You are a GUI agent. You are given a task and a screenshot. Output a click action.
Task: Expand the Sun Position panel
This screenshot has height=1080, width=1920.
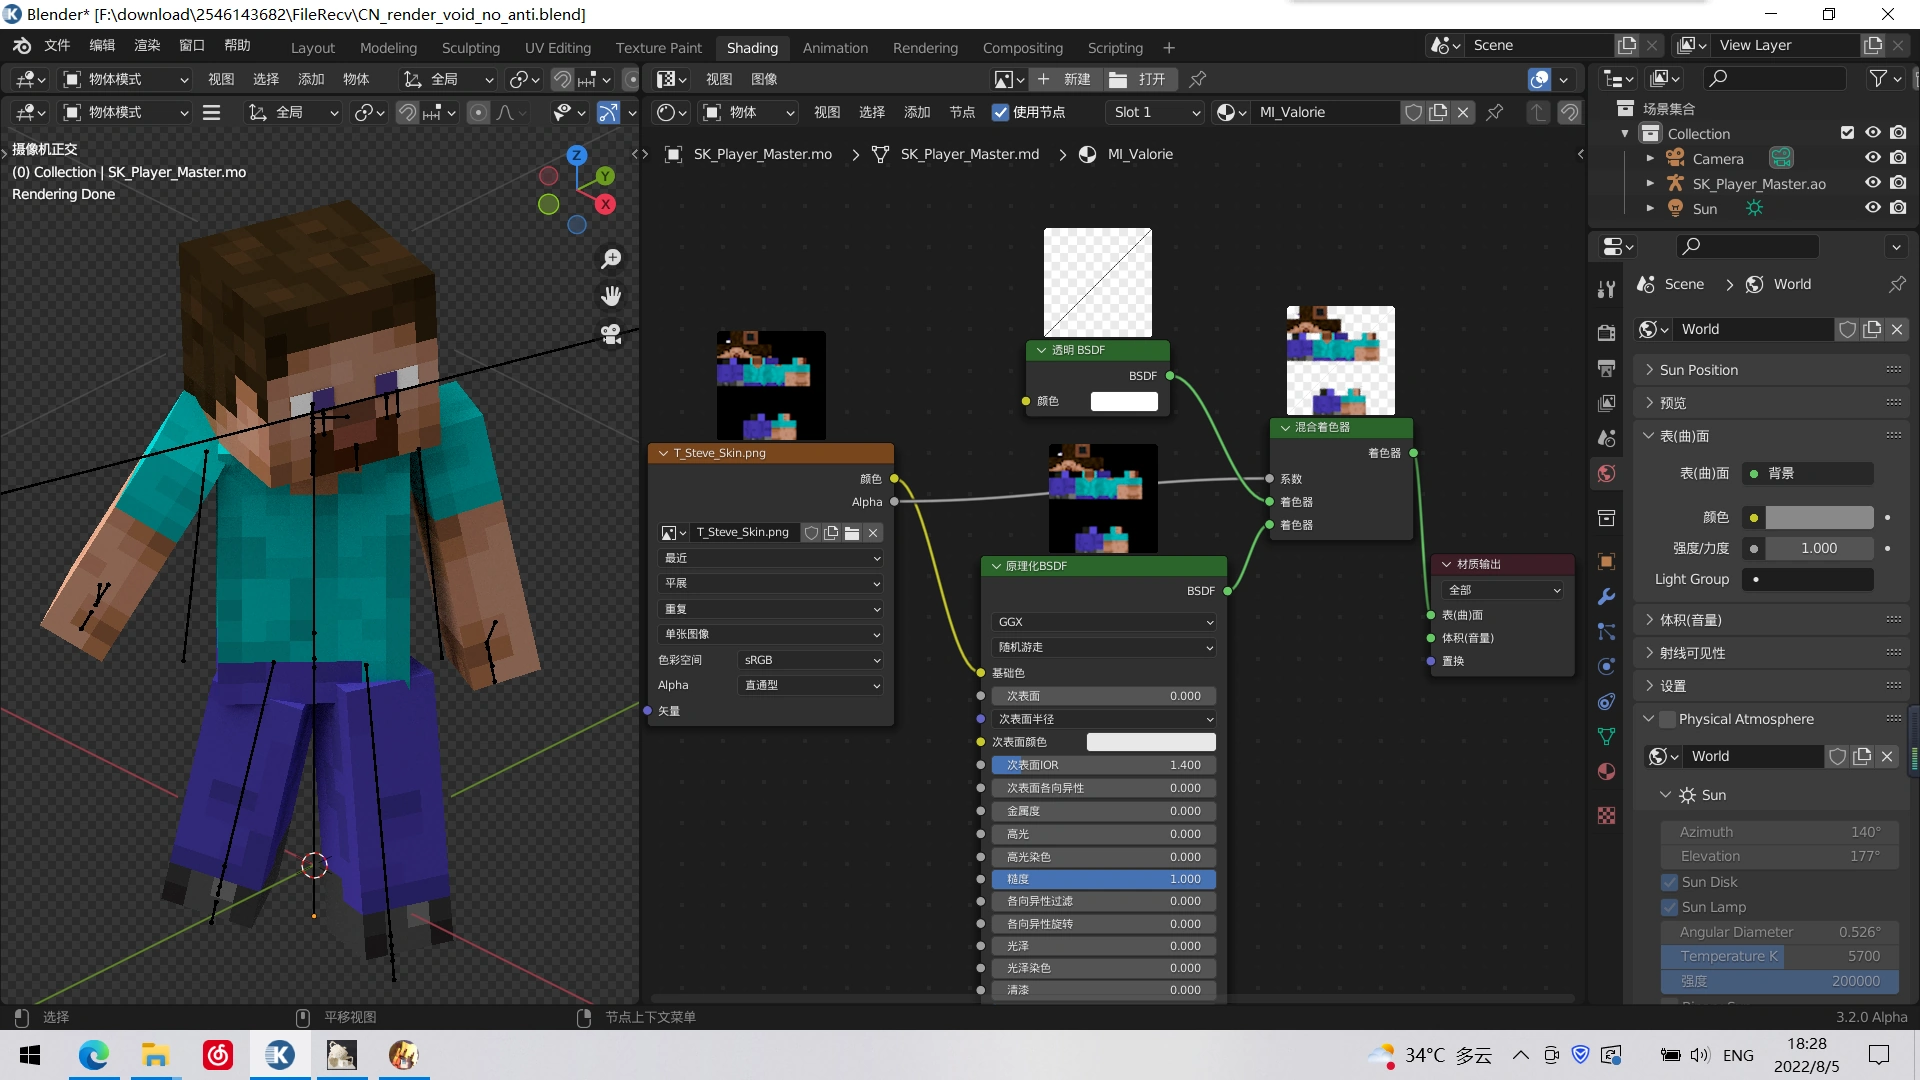click(1698, 370)
